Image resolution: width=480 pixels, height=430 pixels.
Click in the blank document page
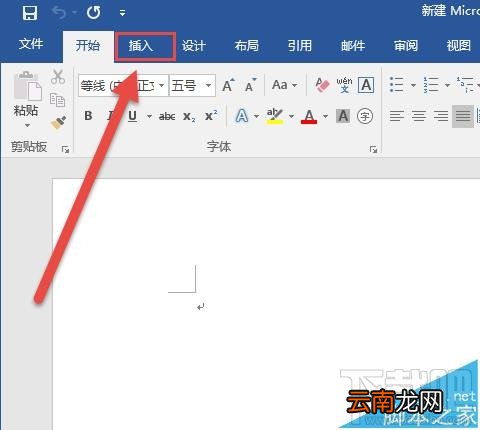tap(266, 304)
